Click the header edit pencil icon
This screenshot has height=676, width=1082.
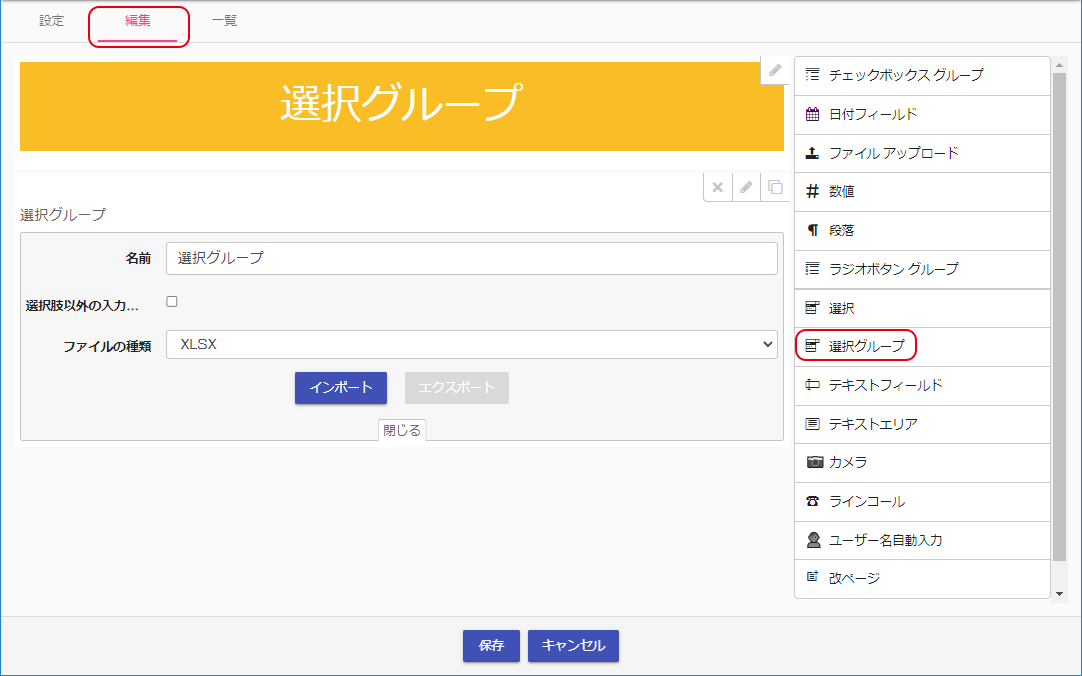click(775, 71)
